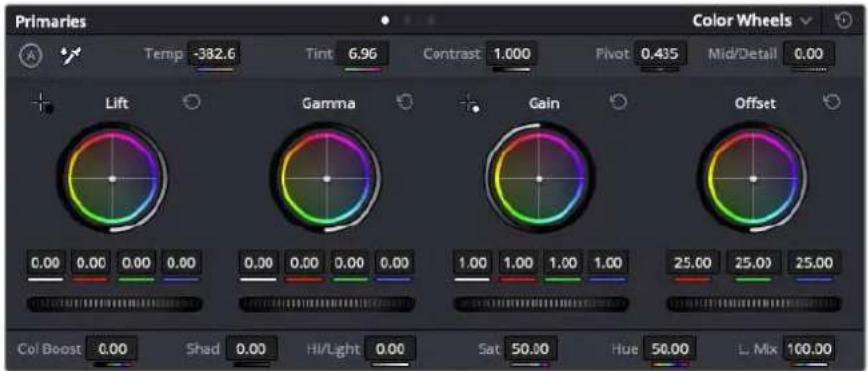The width and height of the screenshot is (868, 371).
Task: Select the Gain red value field
Action: point(518,263)
